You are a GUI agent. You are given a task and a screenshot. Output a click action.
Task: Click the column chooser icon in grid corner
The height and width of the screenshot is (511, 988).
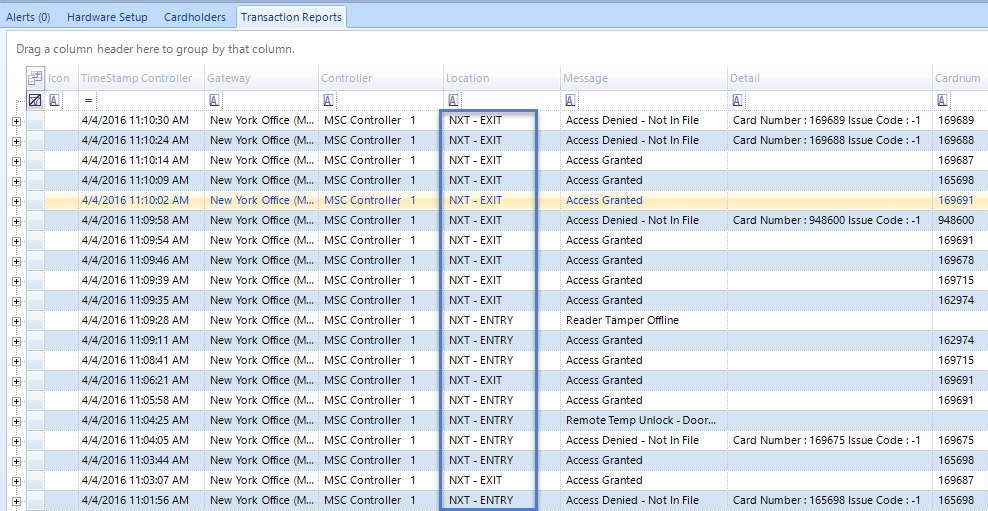(35, 78)
